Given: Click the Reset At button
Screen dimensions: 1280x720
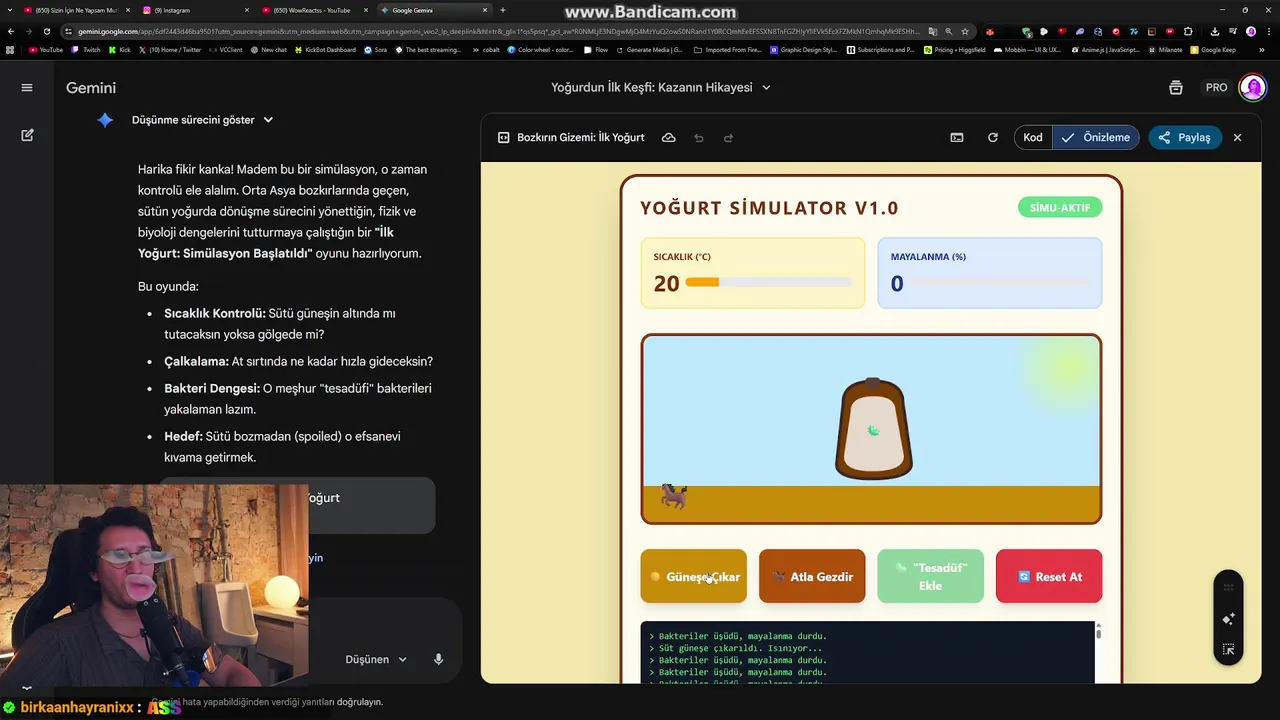Looking at the screenshot, I should (1049, 576).
